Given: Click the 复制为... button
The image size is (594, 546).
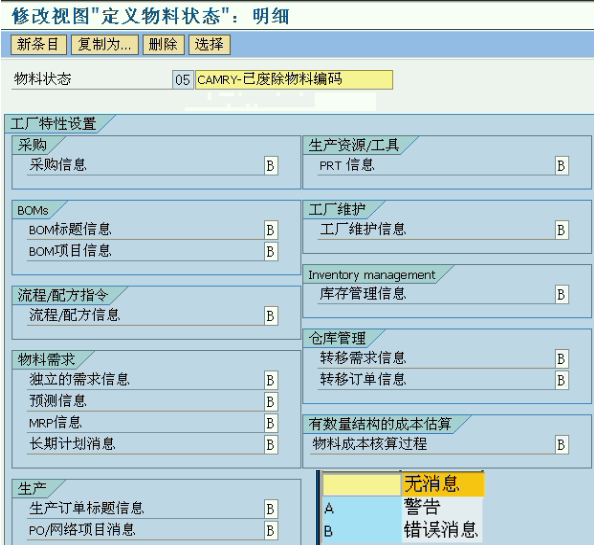Looking at the screenshot, I should pos(105,45).
